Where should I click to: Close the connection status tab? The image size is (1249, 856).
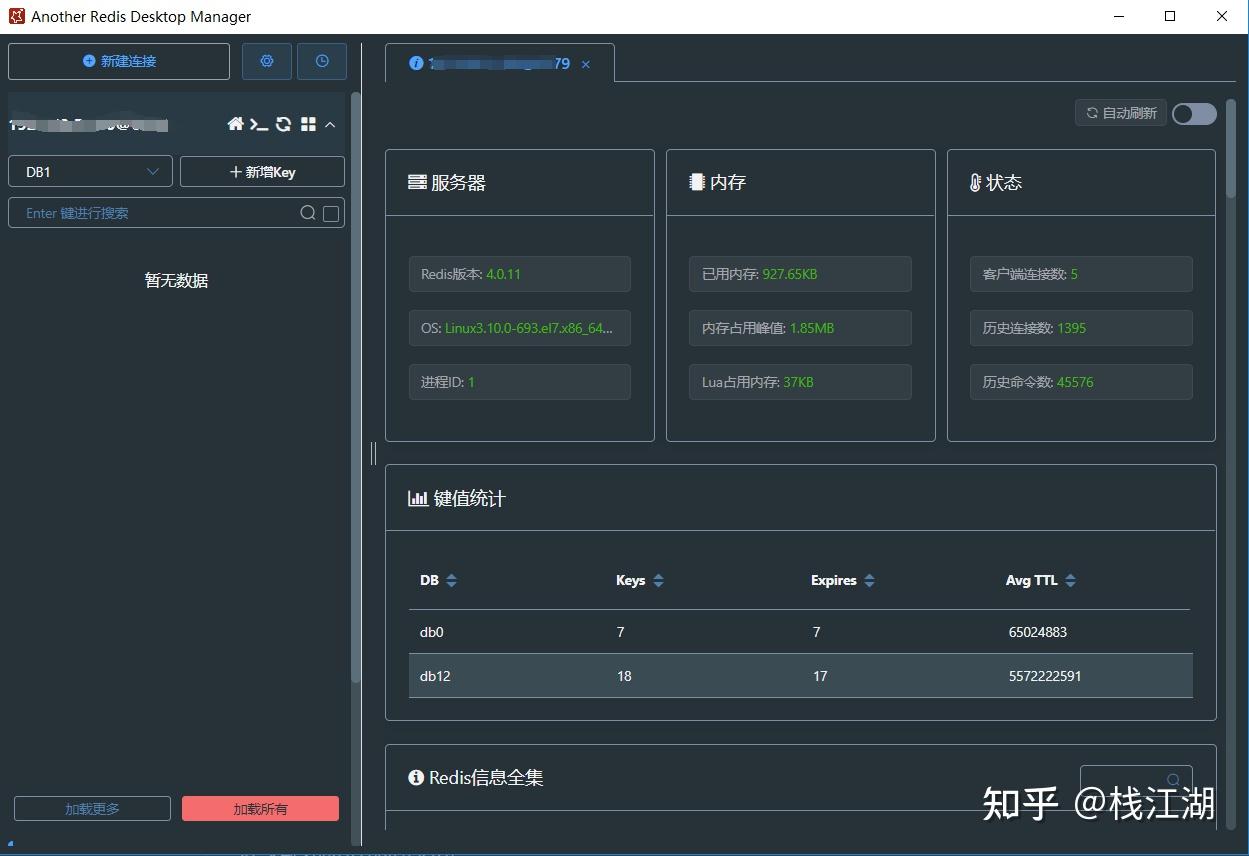pos(586,64)
